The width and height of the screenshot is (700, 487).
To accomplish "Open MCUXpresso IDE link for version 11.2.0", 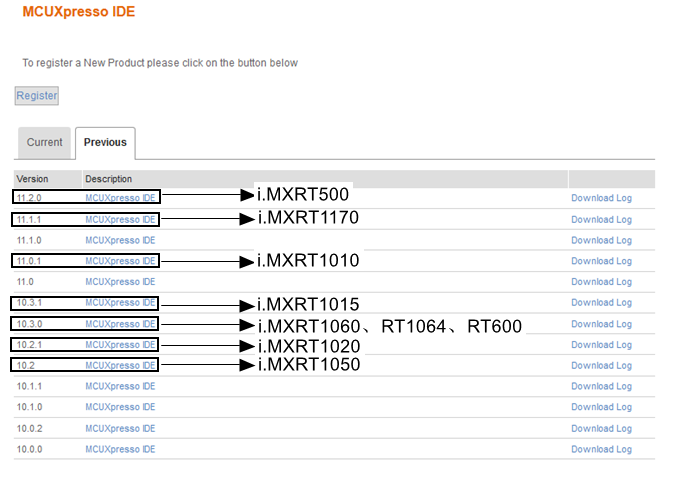I will [120, 198].
